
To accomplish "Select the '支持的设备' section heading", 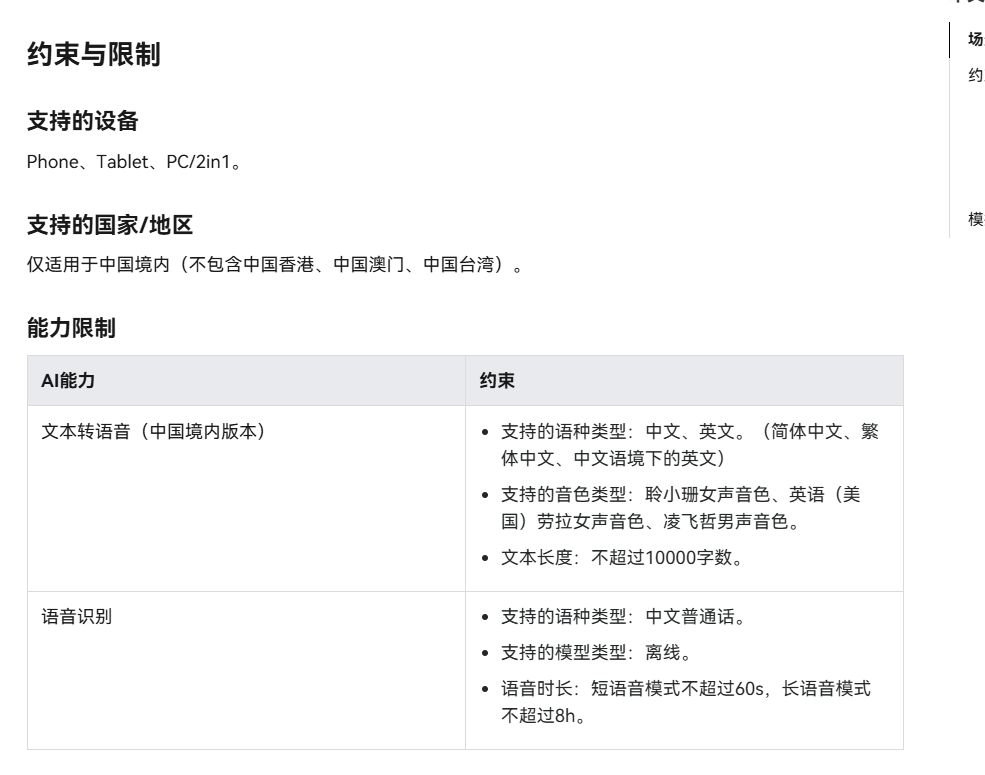I will coord(82,123).
